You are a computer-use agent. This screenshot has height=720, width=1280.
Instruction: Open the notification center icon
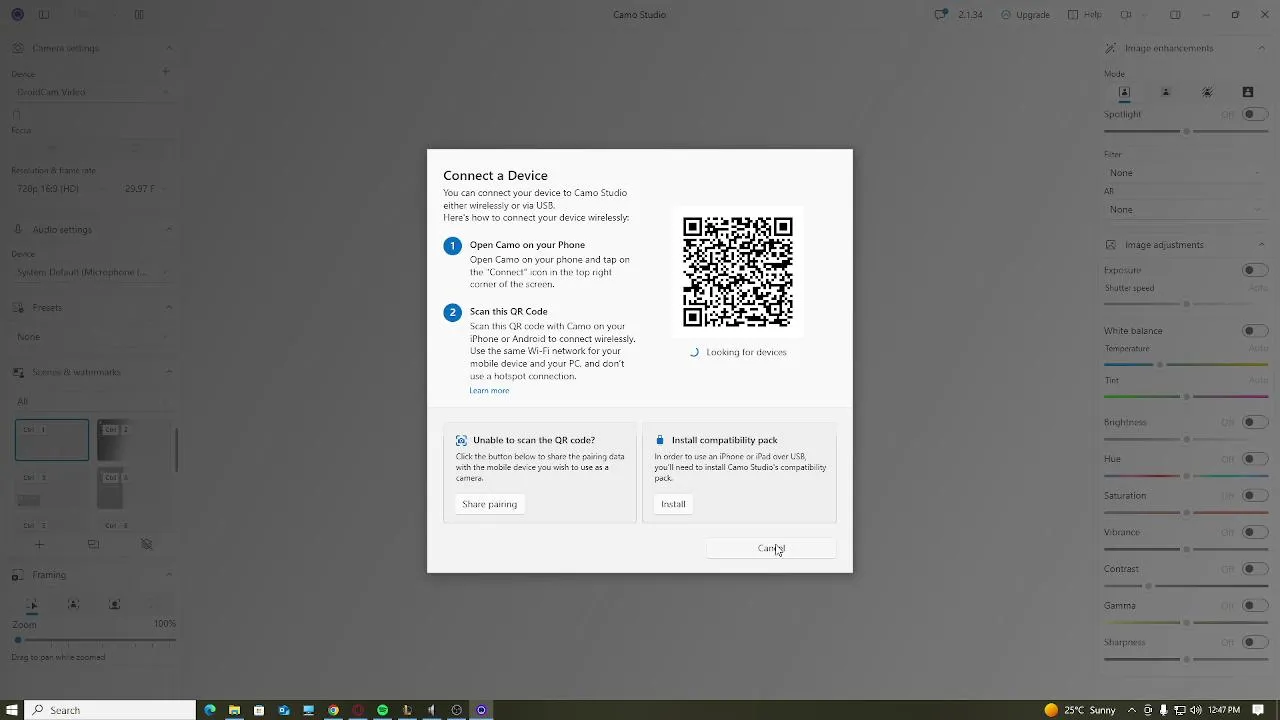point(1258,710)
